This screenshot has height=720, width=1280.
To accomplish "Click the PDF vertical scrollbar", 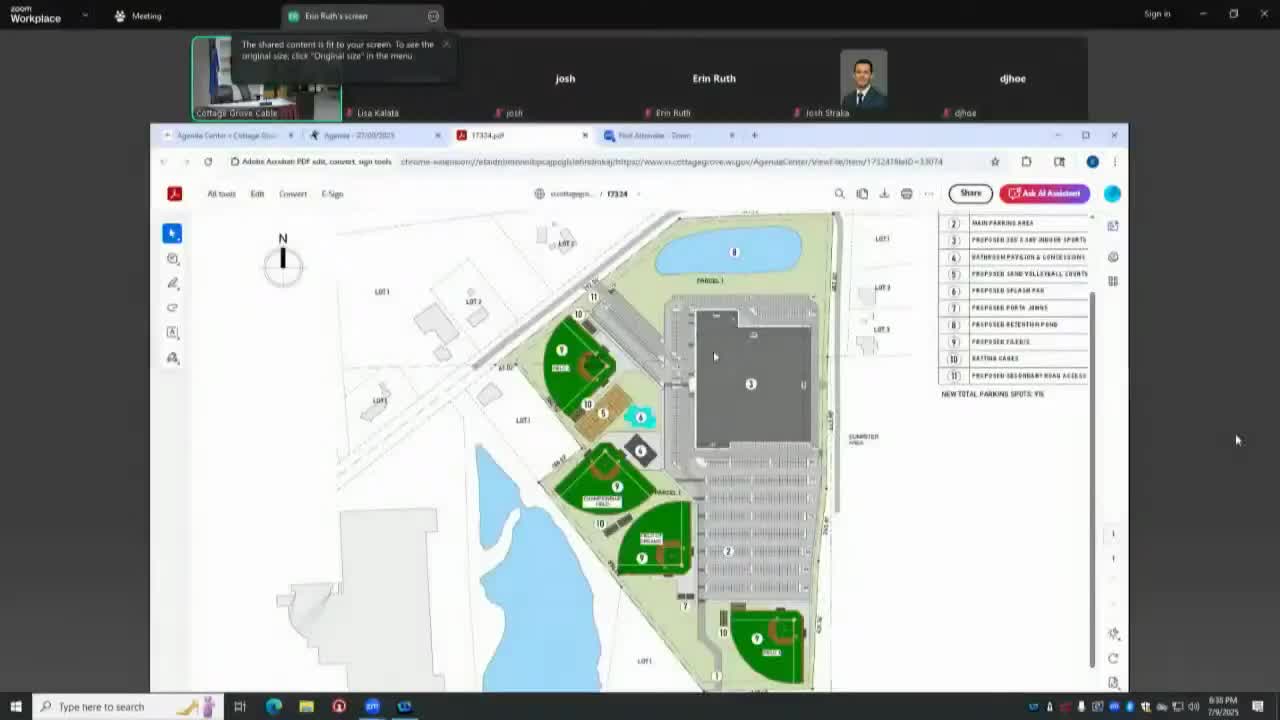I will 1091,480.
